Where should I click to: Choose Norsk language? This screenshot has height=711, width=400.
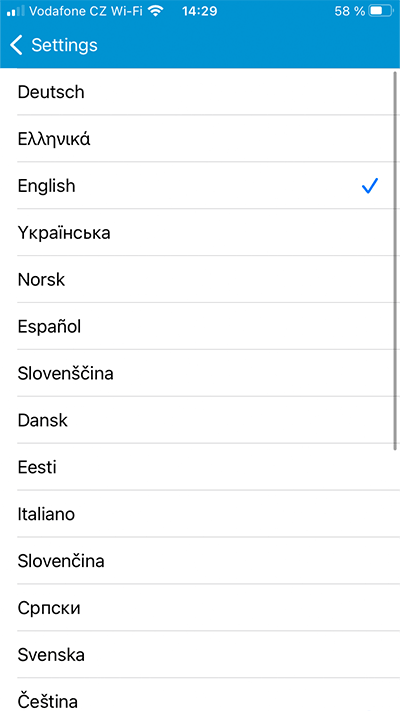(200, 279)
